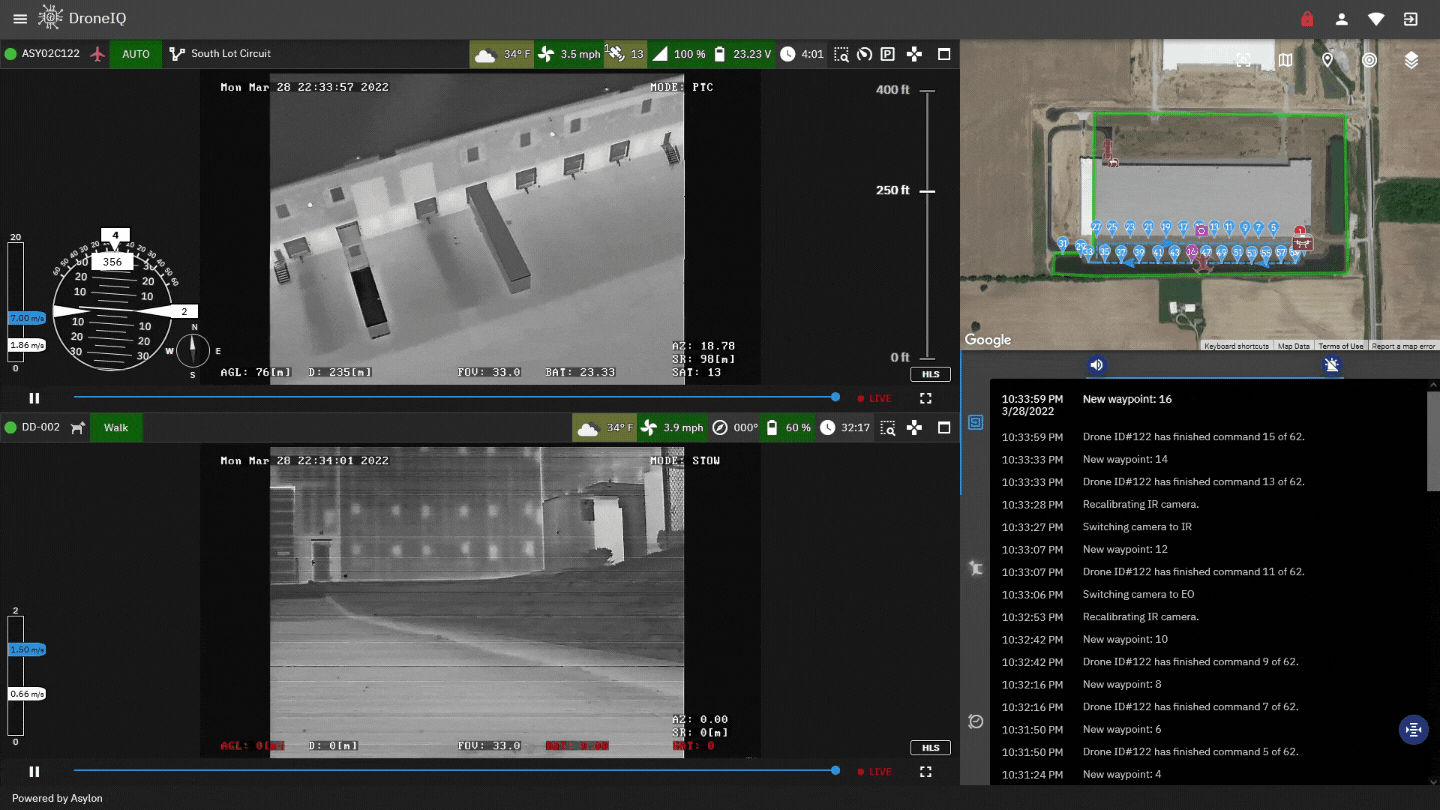The image size is (1440, 810).
Task: Maximize the DD-002 video panel
Action: click(x=944, y=428)
